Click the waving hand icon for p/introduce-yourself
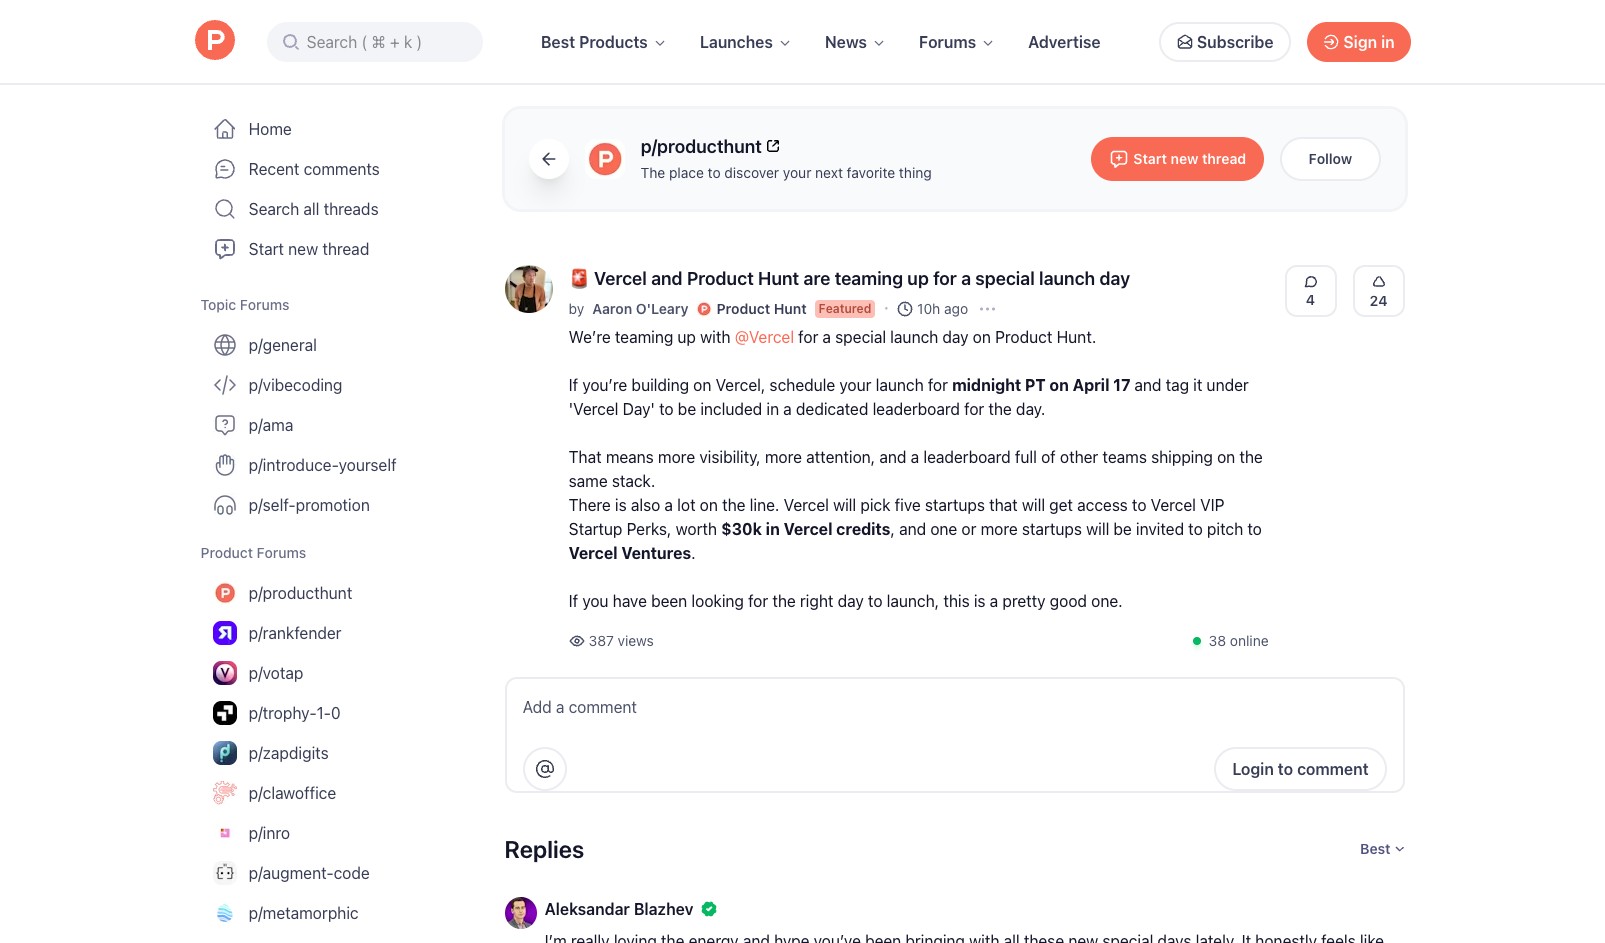 (x=225, y=465)
